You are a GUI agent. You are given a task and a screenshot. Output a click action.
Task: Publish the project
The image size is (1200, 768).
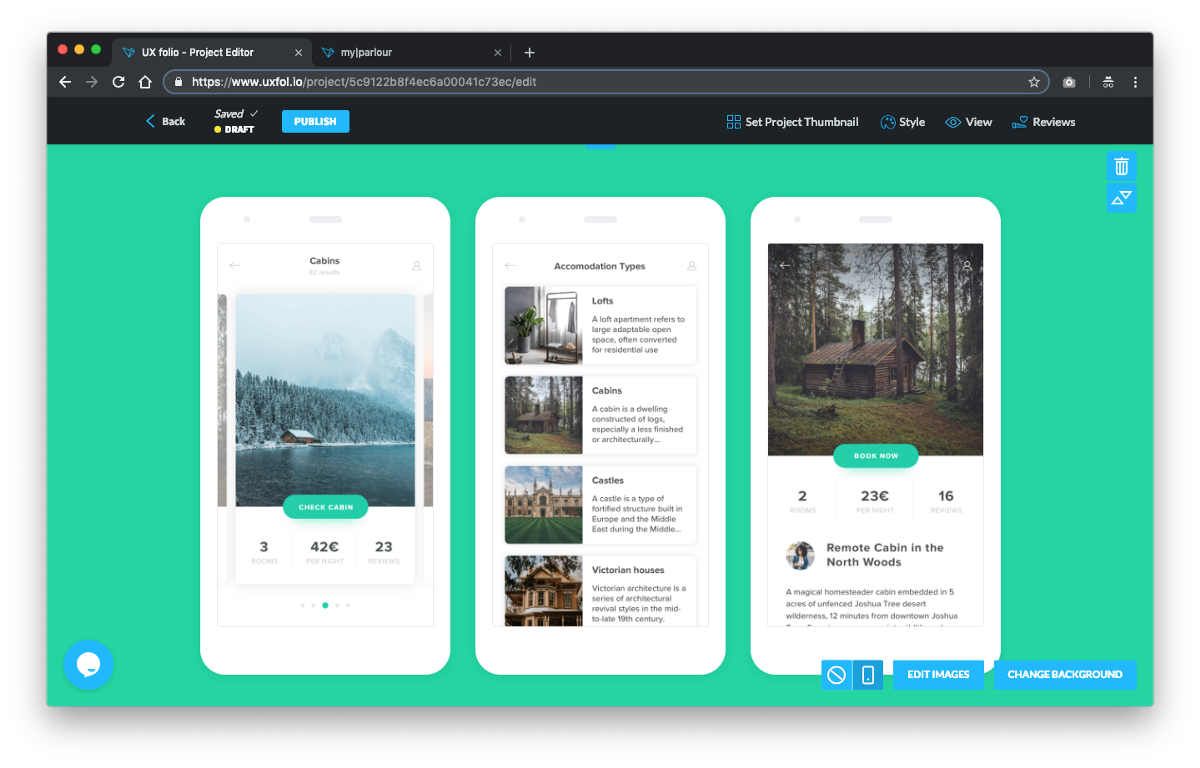click(315, 121)
